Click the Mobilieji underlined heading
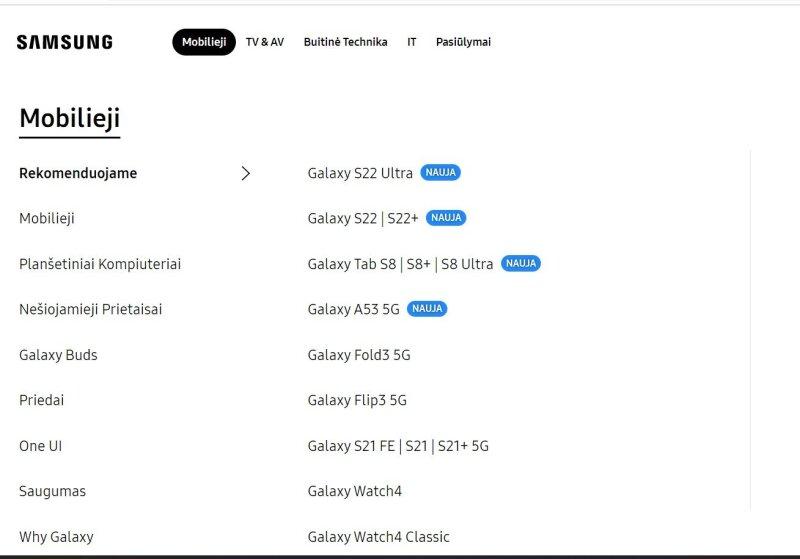The image size is (800, 559). click(70, 118)
